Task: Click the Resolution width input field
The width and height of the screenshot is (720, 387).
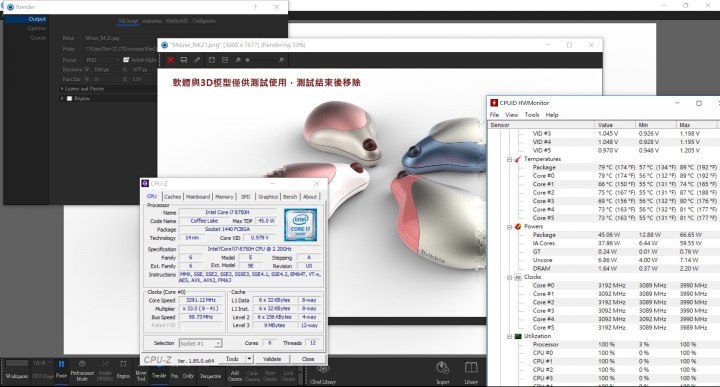Action: [x=106, y=70]
